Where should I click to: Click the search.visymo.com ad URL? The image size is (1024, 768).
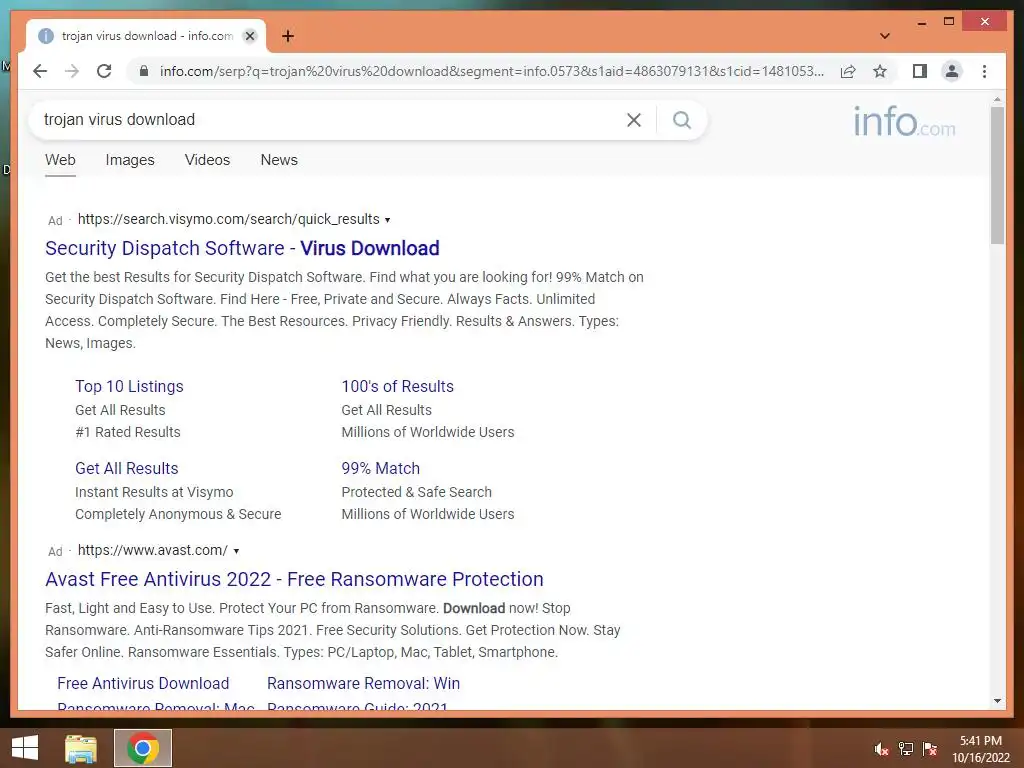(229, 219)
